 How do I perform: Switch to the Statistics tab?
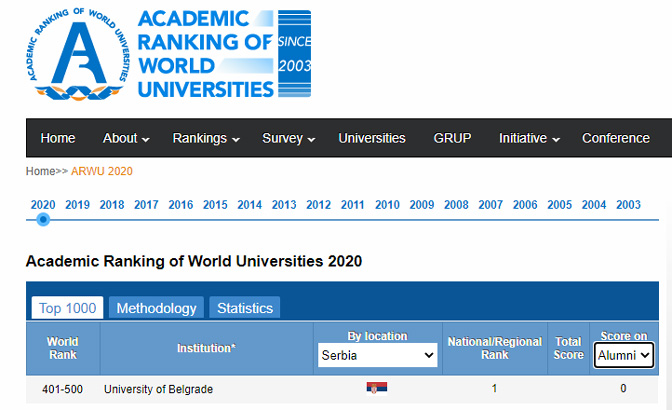(x=245, y=308)
